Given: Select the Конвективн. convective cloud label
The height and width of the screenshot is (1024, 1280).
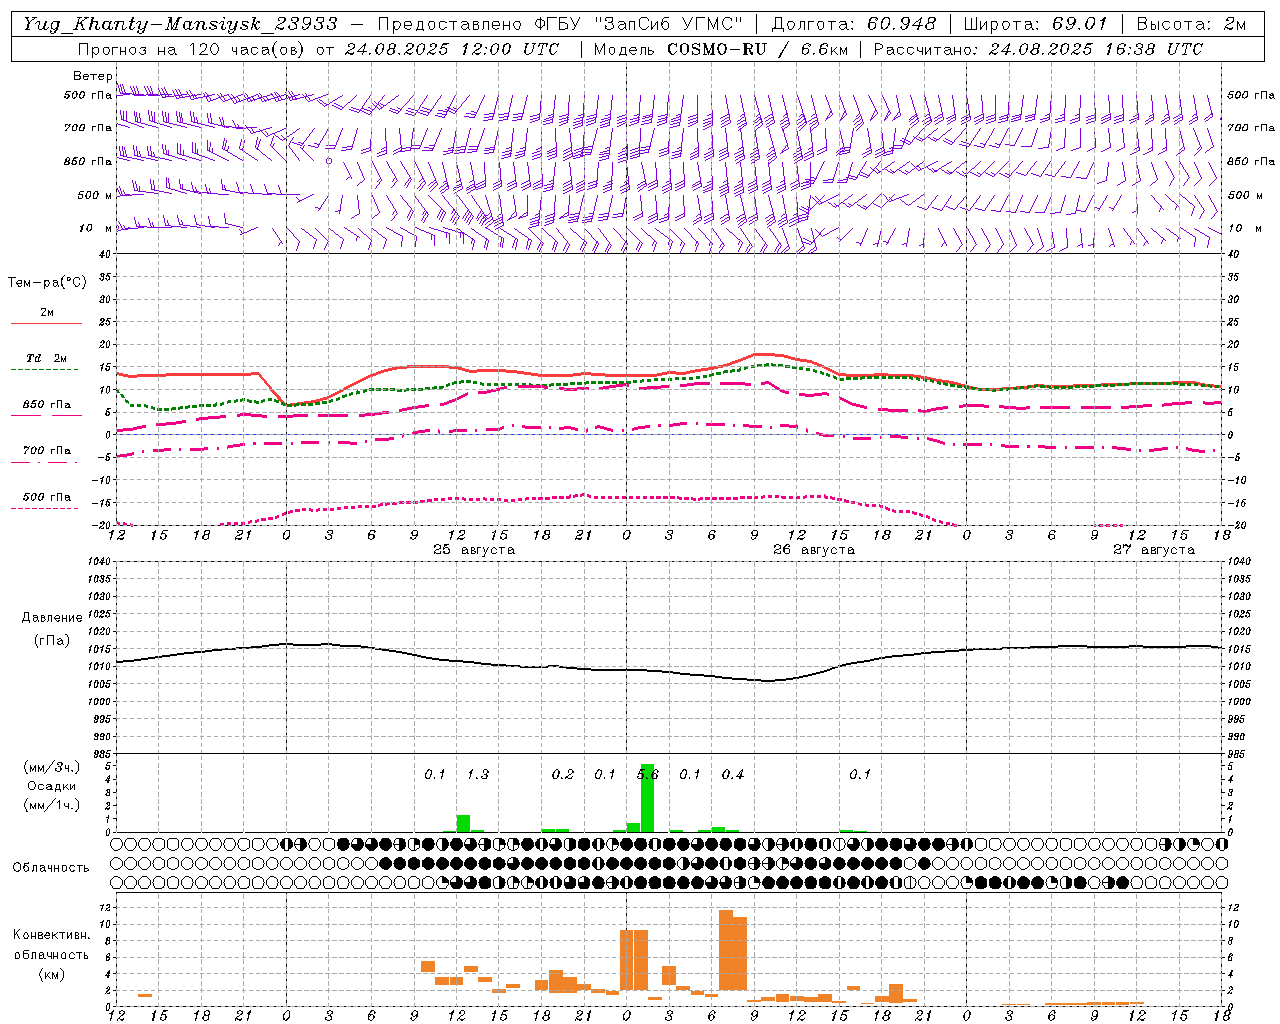Looking at the screenshot, I should (x=52, y=935).
